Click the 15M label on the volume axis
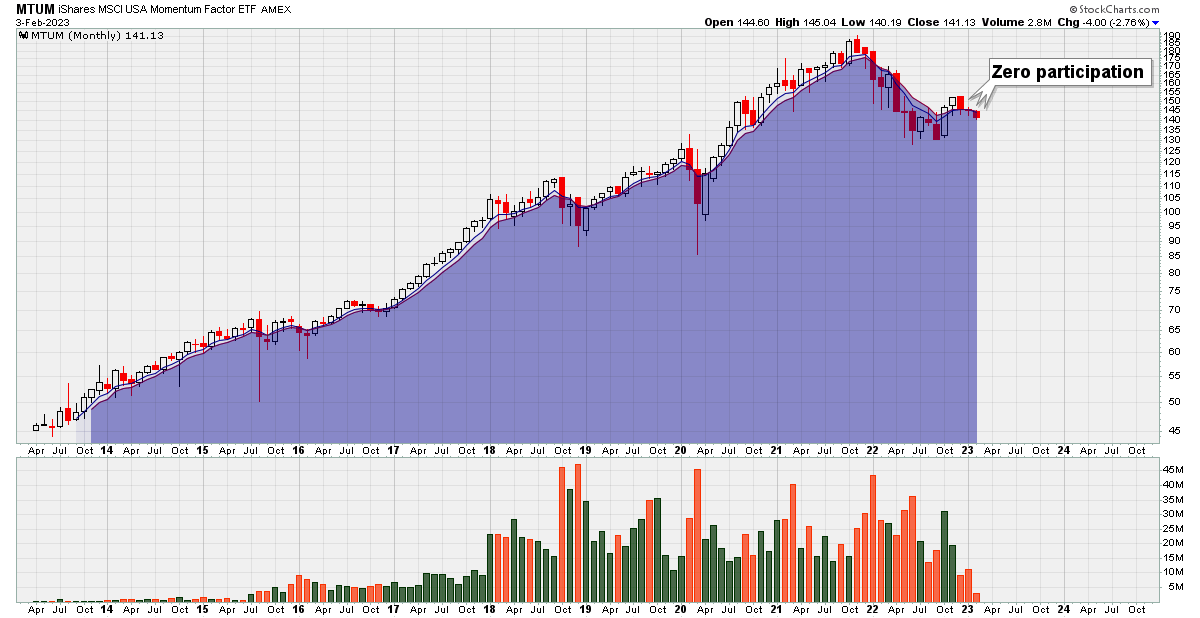Screen dimensions: 1200x618 (1173, 558)
